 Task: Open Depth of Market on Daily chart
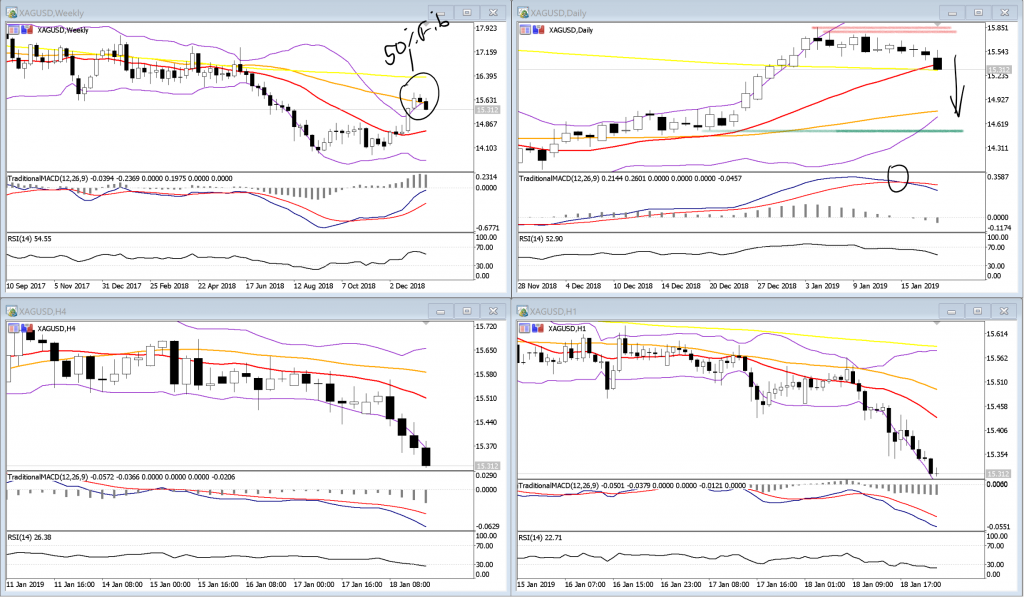pos(538,30)
